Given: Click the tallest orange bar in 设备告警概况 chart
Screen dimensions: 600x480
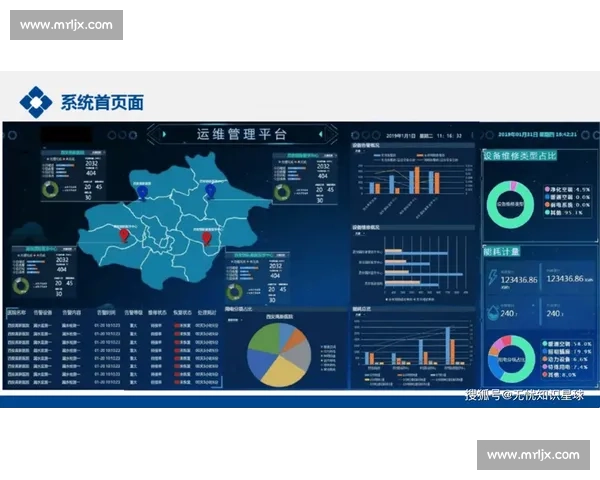Looking at the screenshot, I should coord(417,180).
